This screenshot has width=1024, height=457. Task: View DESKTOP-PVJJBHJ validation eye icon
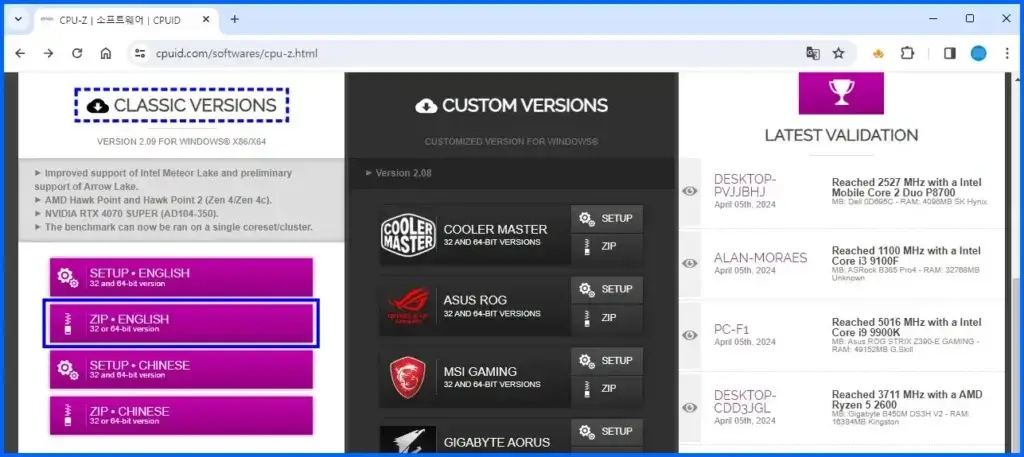(690, 191)
